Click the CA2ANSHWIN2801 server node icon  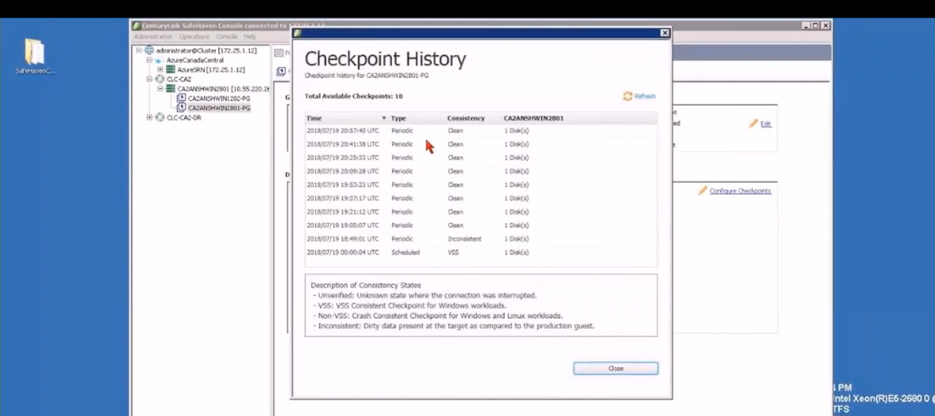171,88
